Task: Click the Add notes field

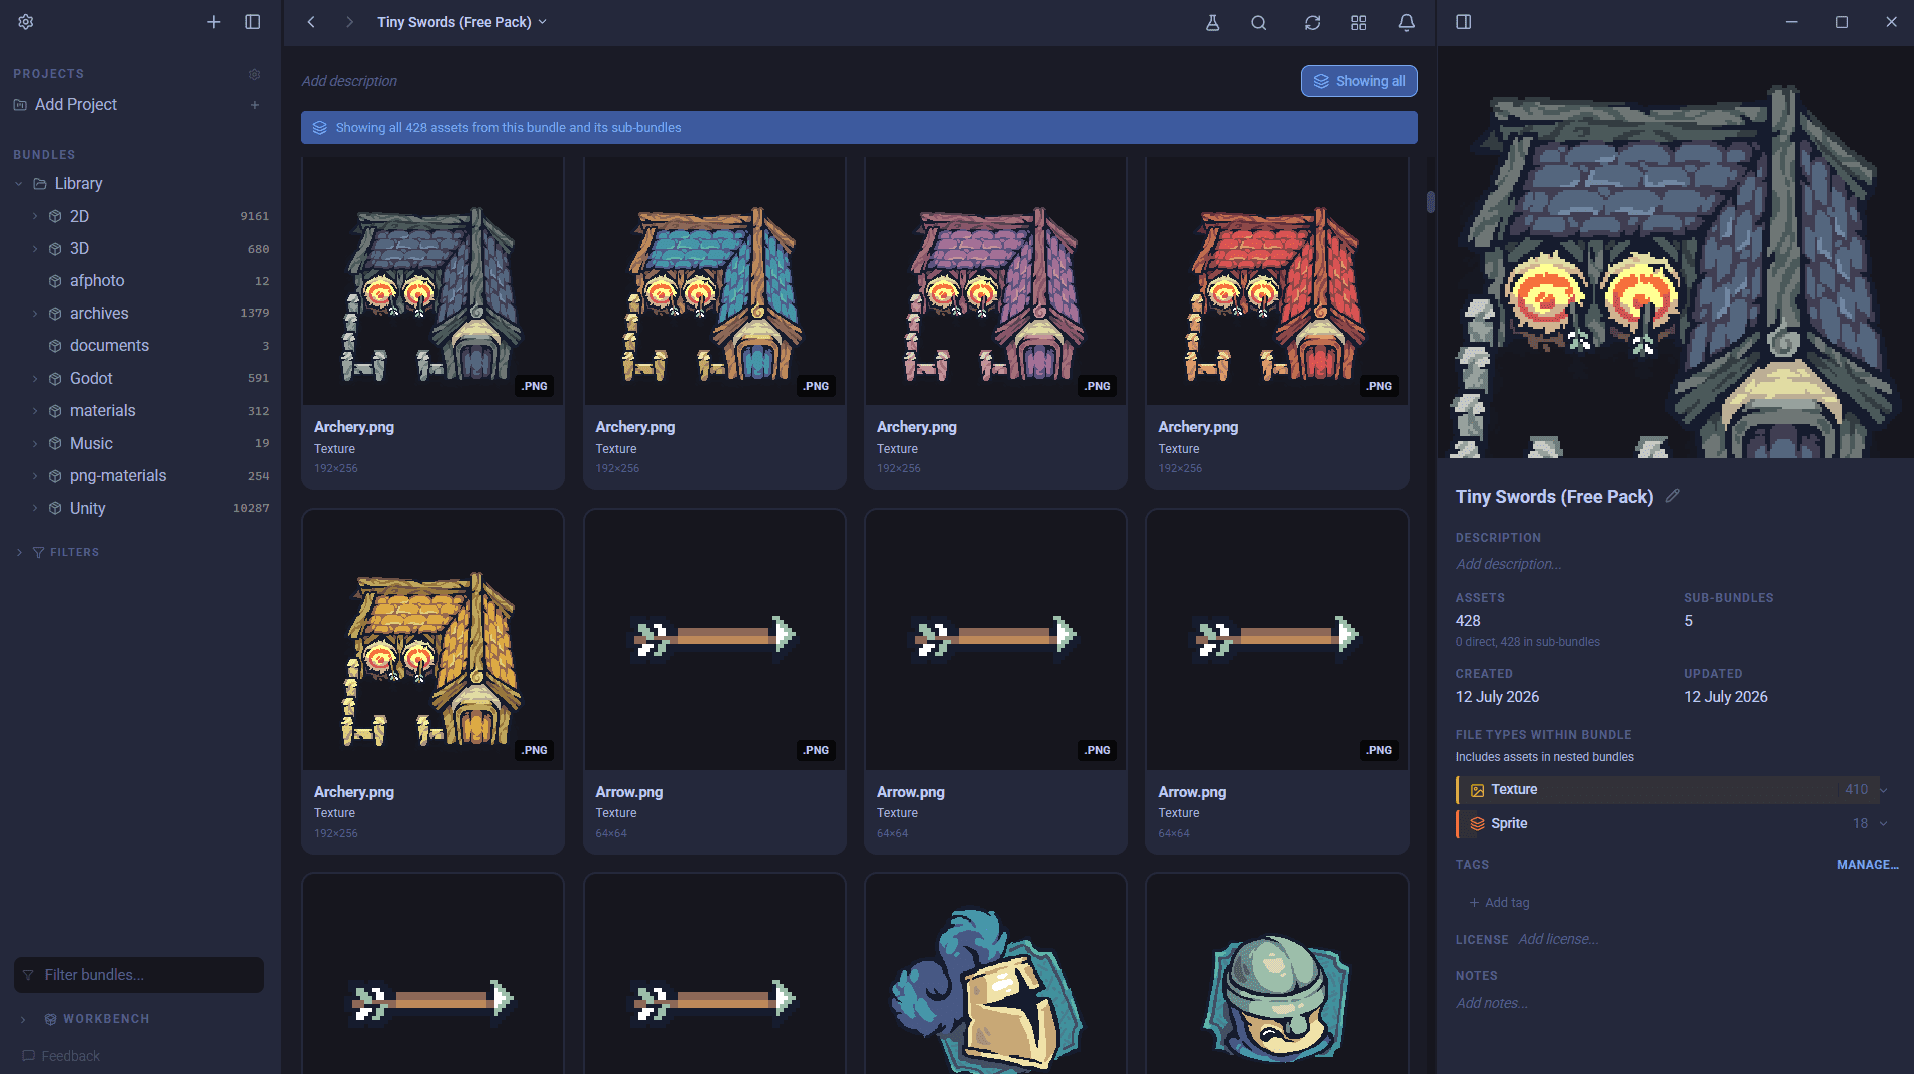Action: tap(1492, 1003)
